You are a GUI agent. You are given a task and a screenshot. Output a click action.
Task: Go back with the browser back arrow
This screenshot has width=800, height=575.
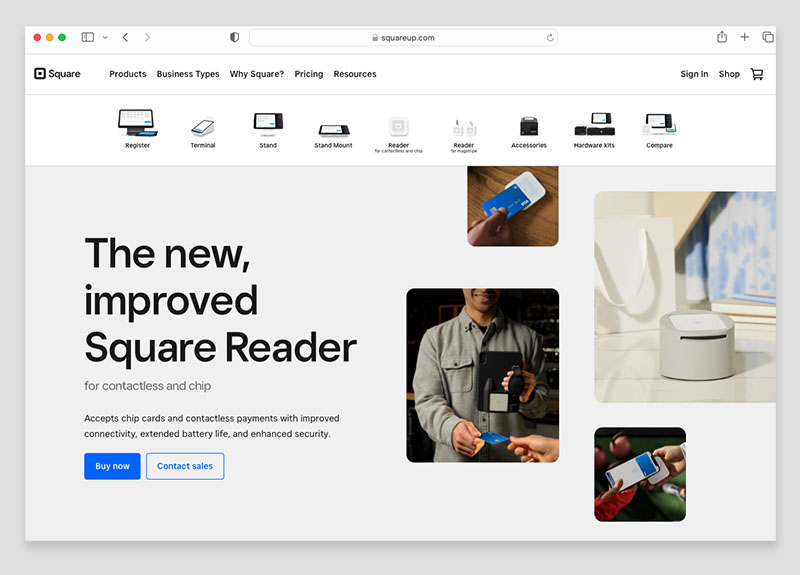(x=126, y=37)
